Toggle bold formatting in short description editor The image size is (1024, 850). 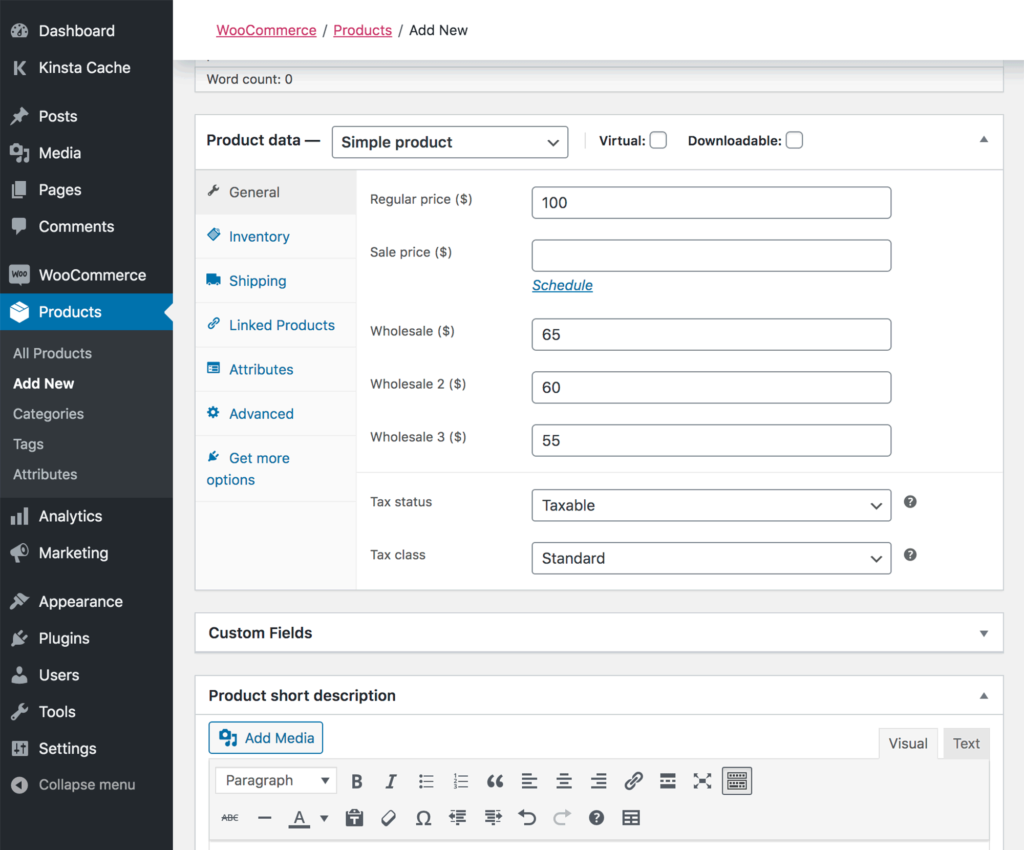coord(357,781)
